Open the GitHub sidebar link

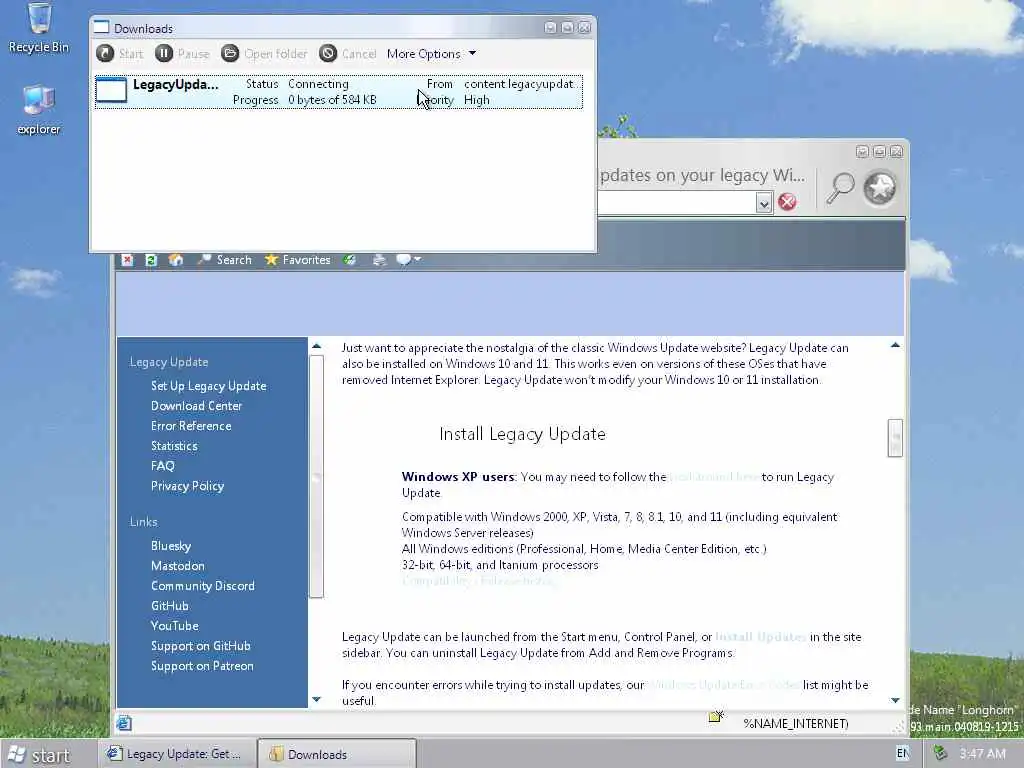(x=169, y=606)
